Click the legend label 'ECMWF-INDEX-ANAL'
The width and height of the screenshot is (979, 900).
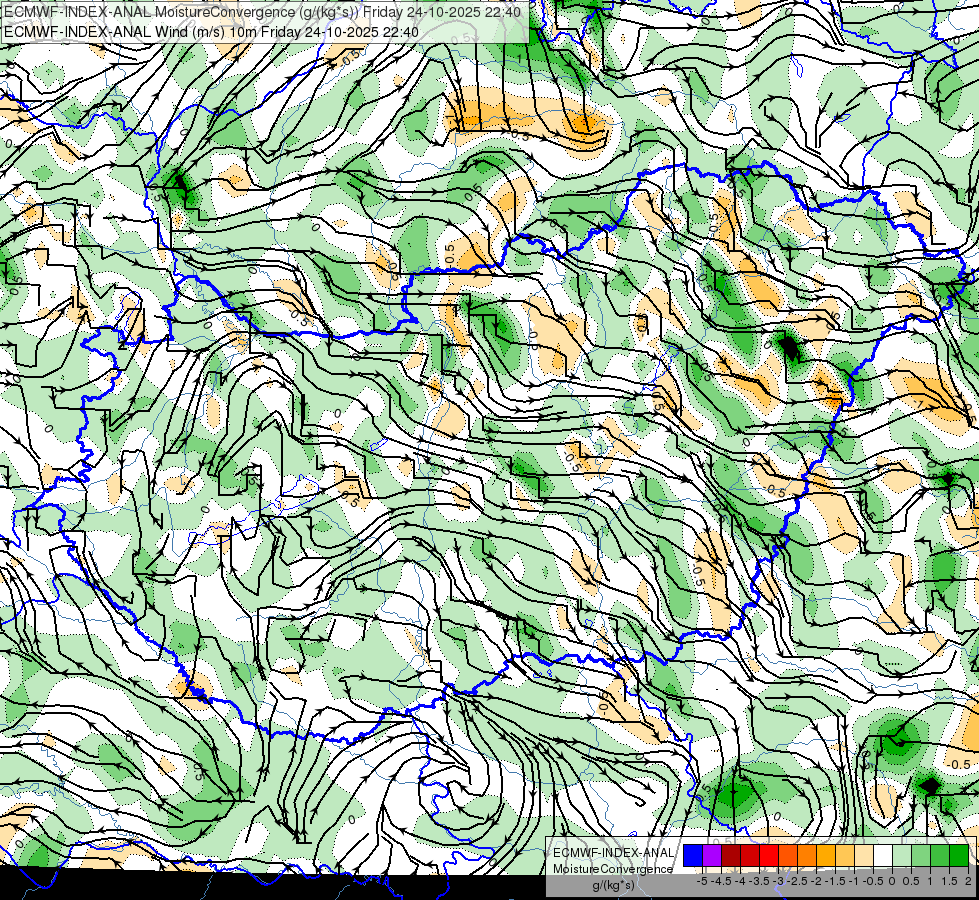(x=613, y=853)
